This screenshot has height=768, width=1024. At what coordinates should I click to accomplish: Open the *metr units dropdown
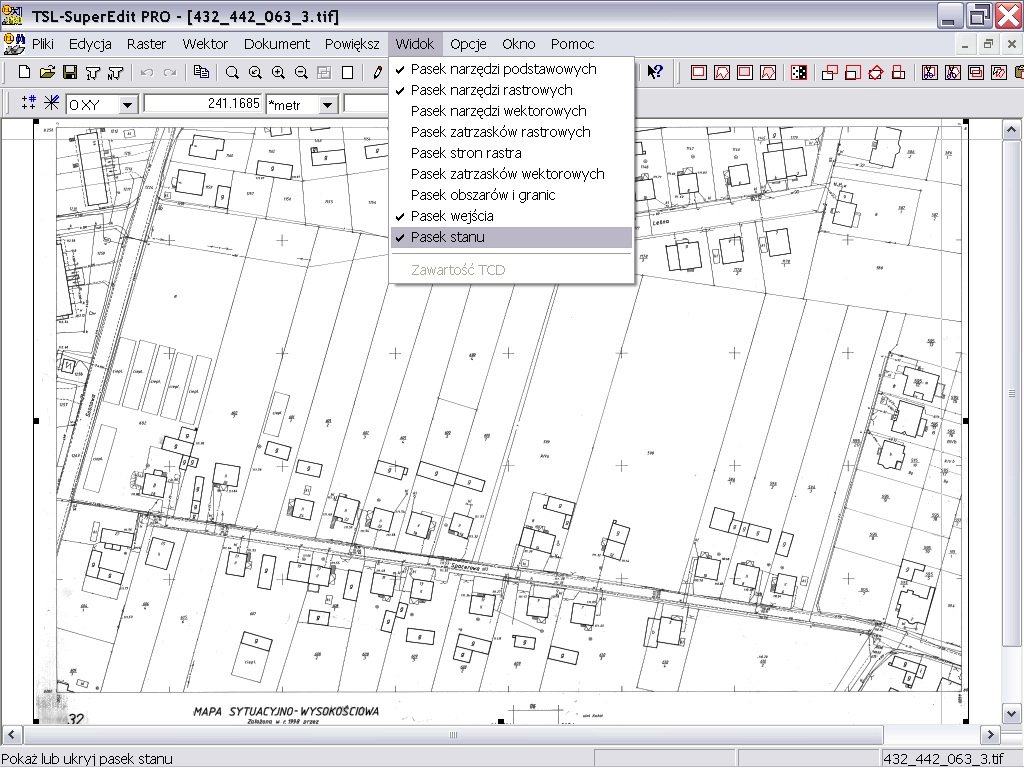tap(328, 104)
